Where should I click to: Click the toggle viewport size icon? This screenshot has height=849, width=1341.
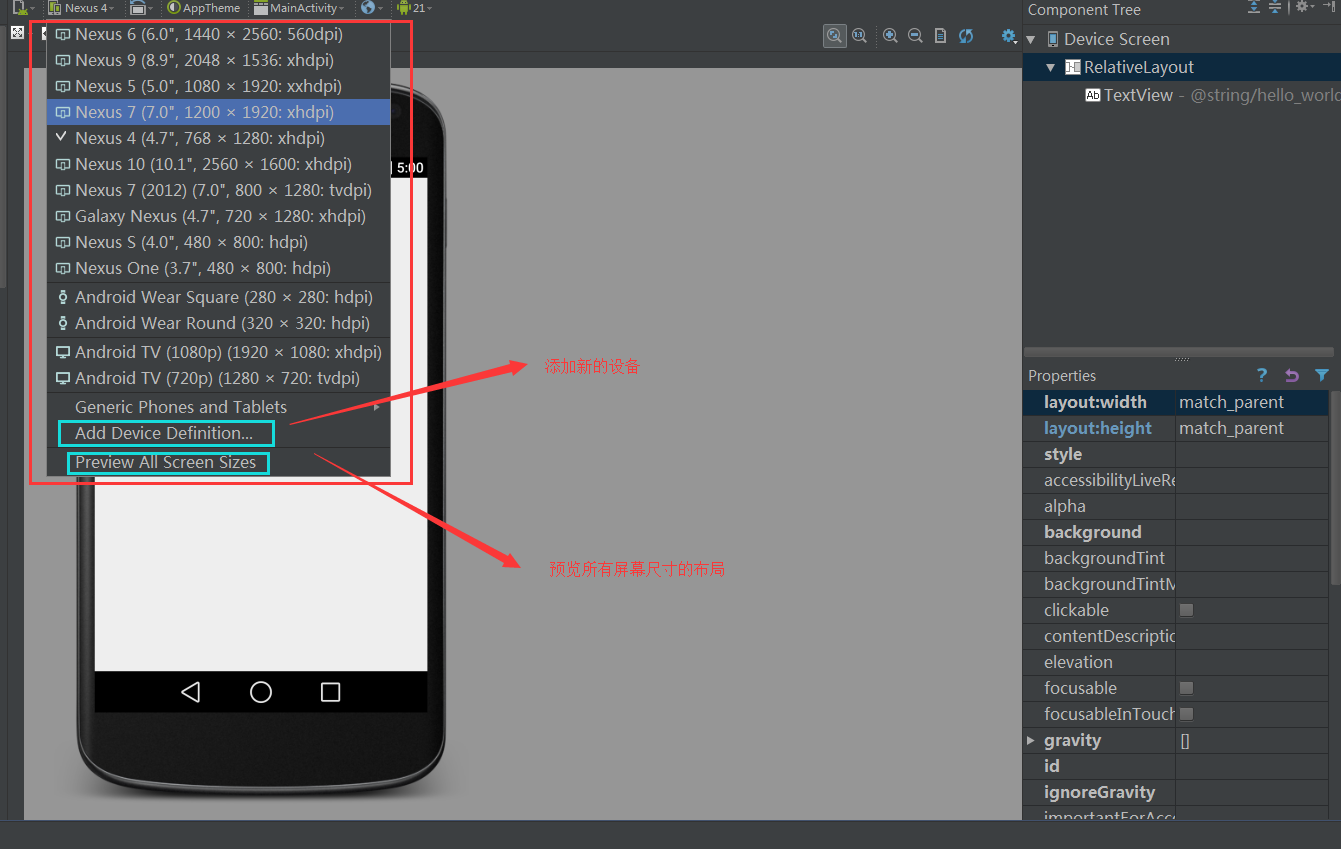point(17,33)
